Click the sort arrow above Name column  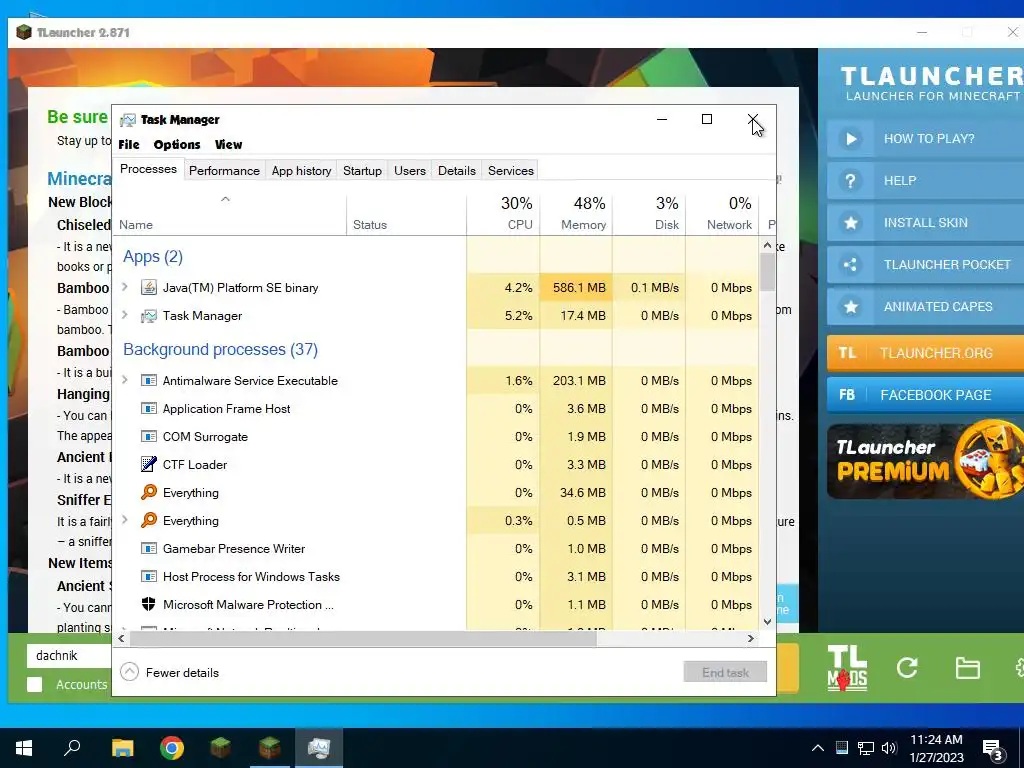(x=225, y=199)
